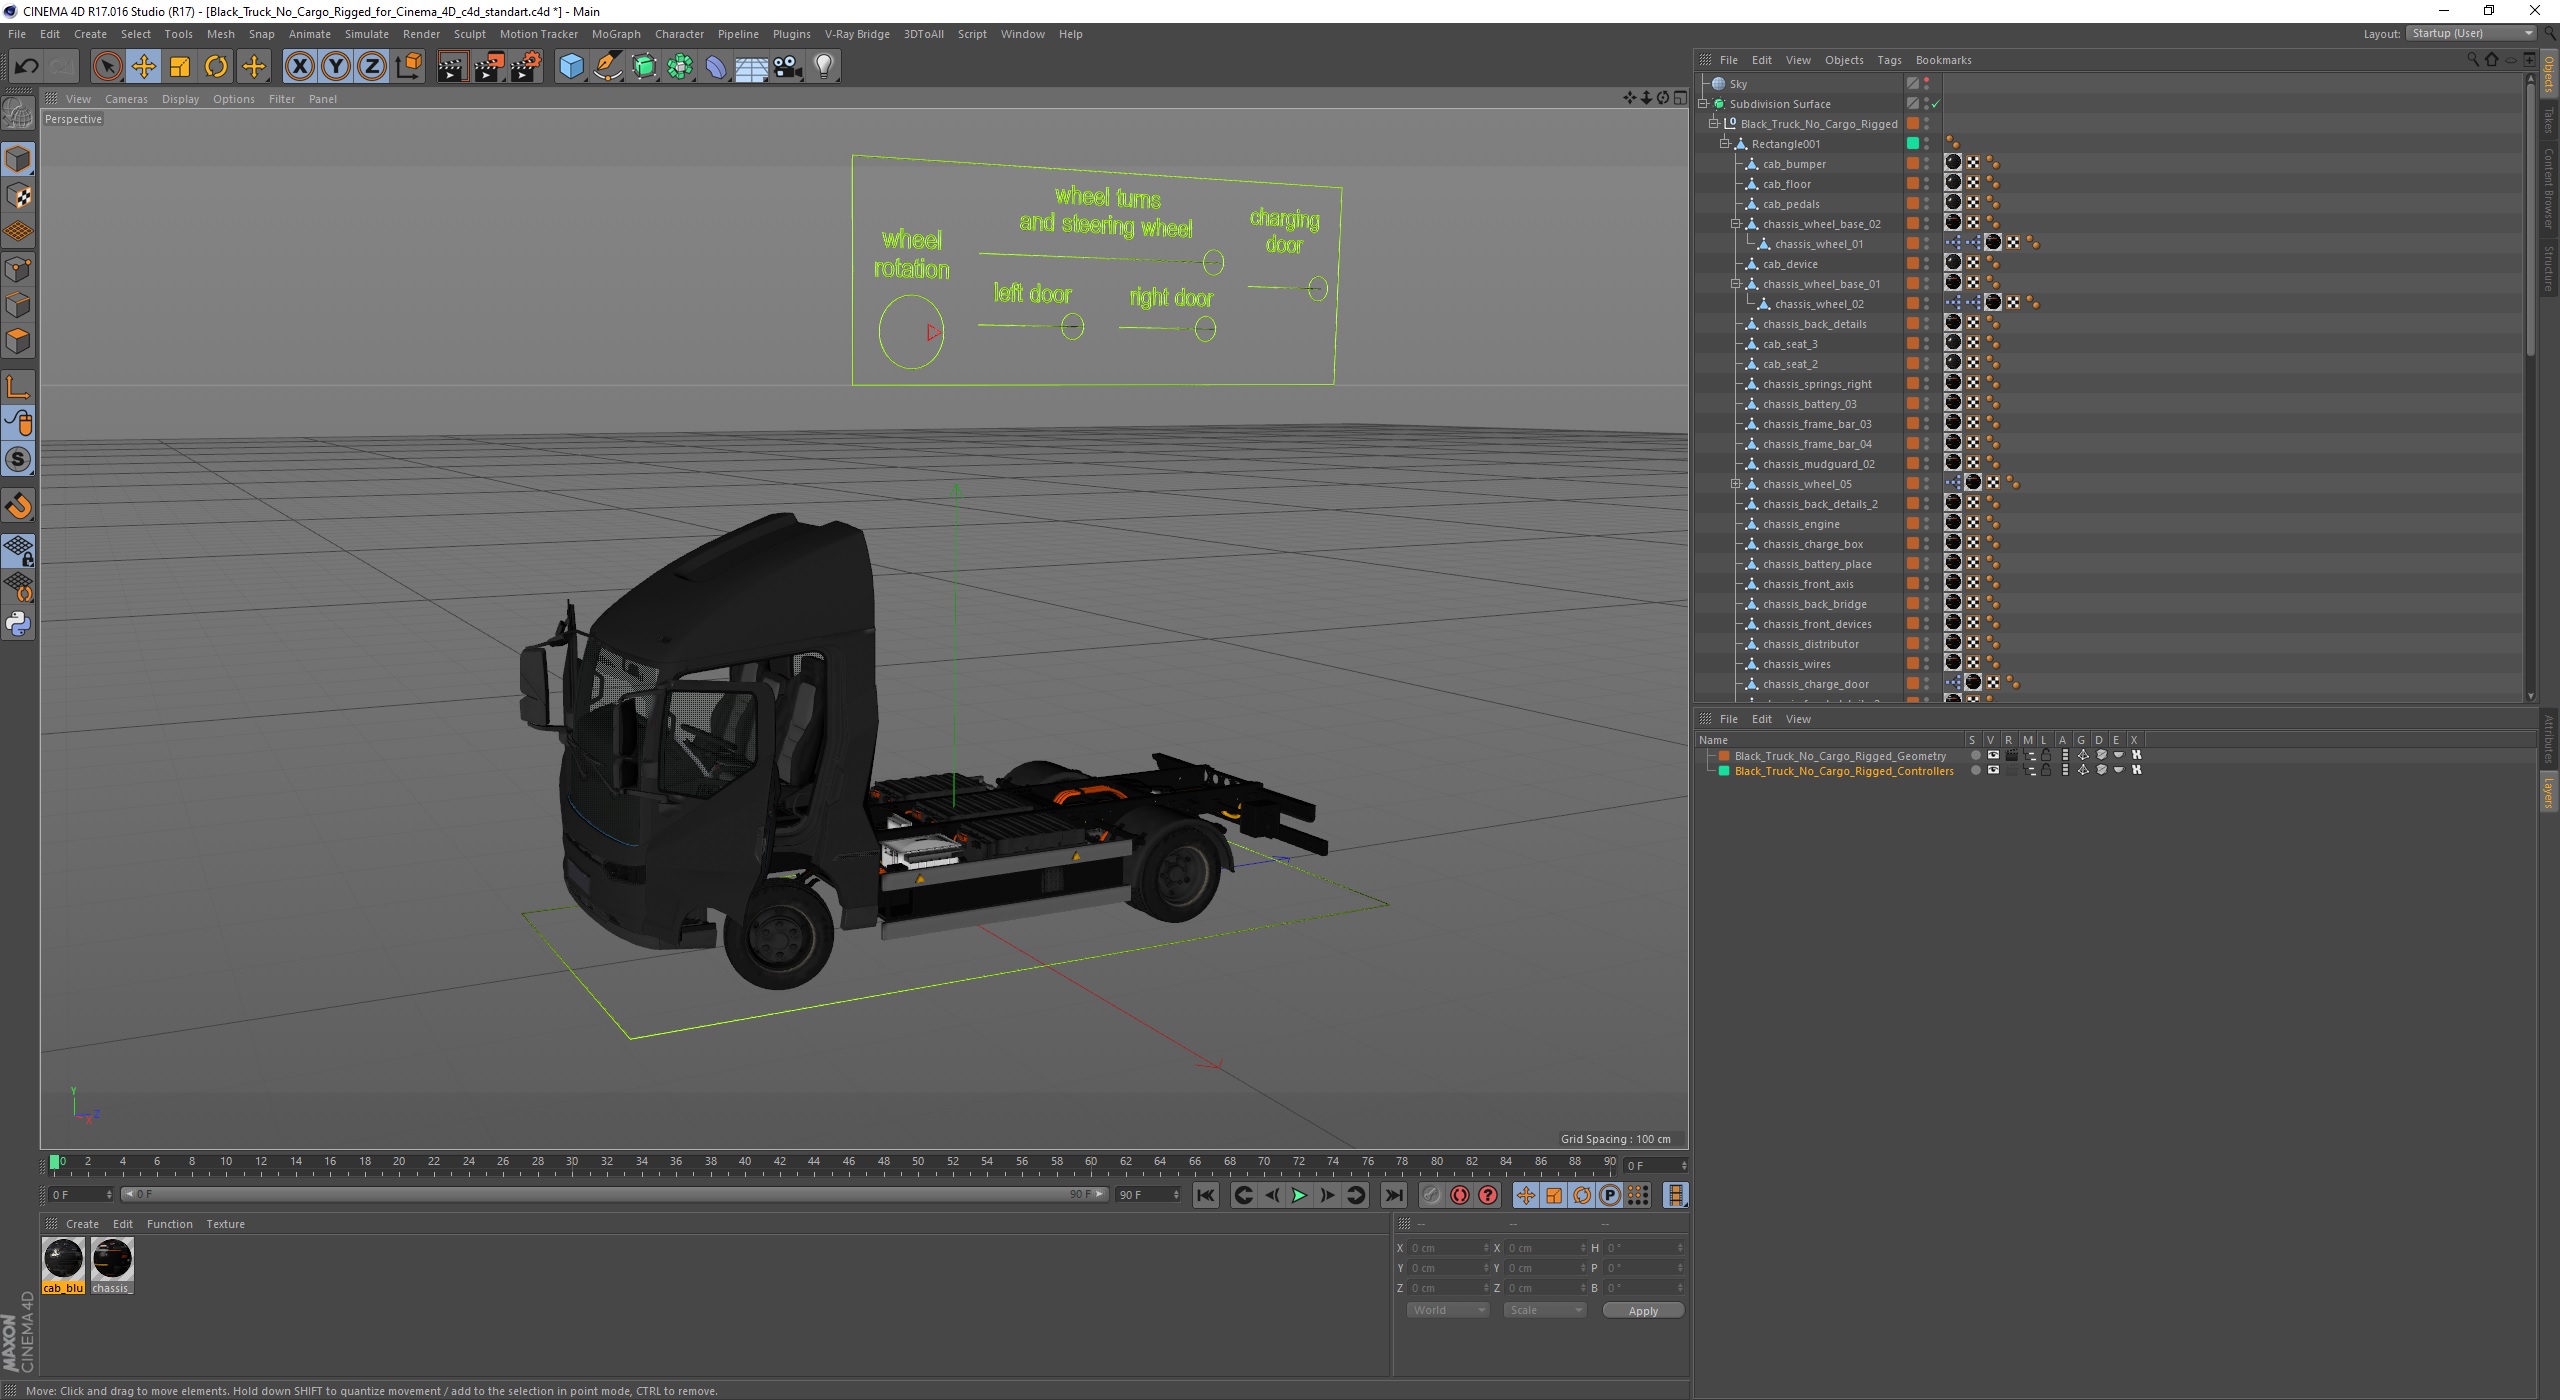This screenshot has width=2560, height=1400.
Task: Click frame 44 on the timeline ruler
Action: (814, 1163)
